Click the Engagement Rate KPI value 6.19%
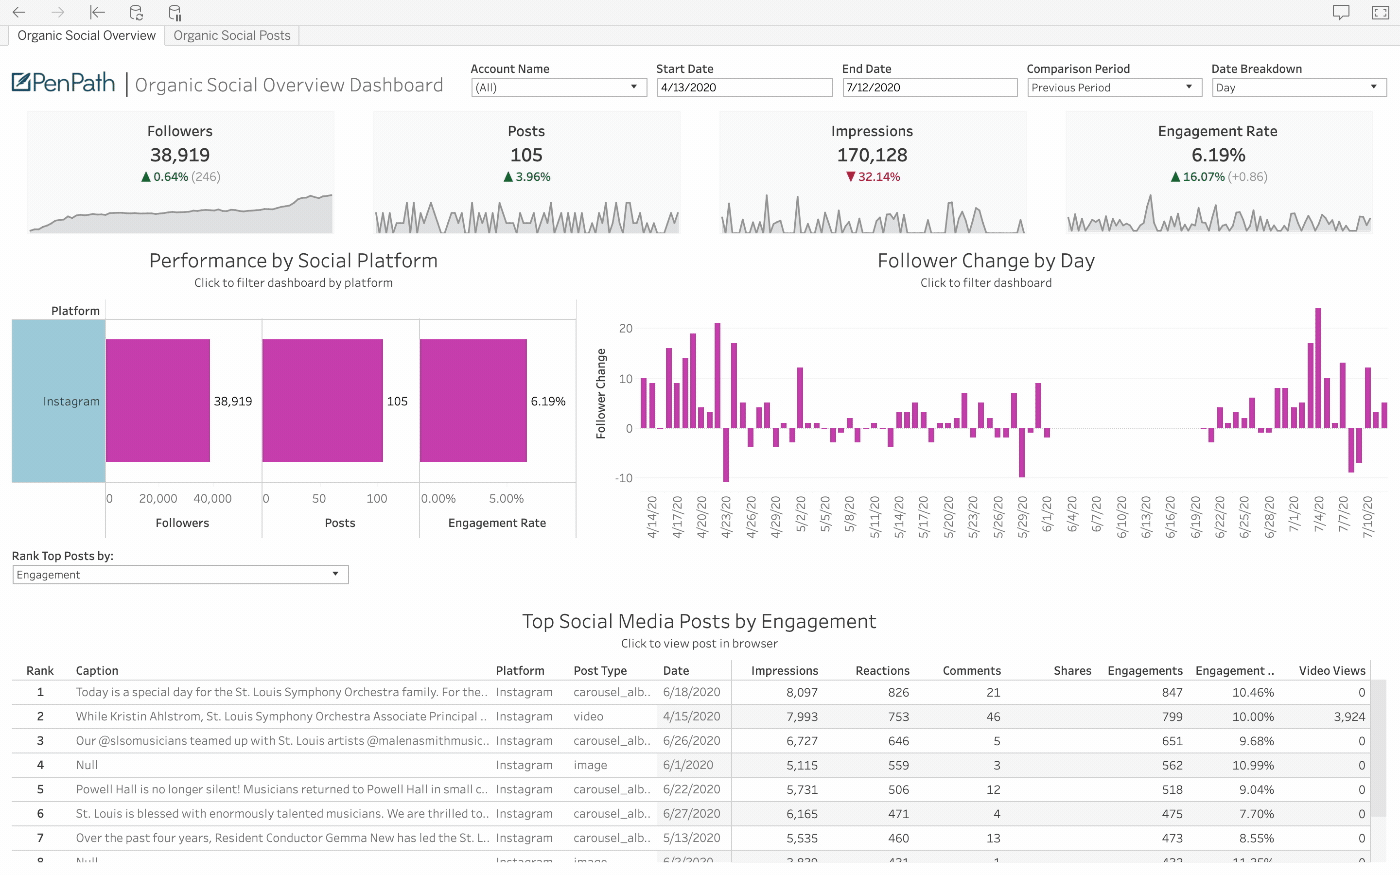This screenshot has height=875, width=1400. click(x=1218, y=155)
